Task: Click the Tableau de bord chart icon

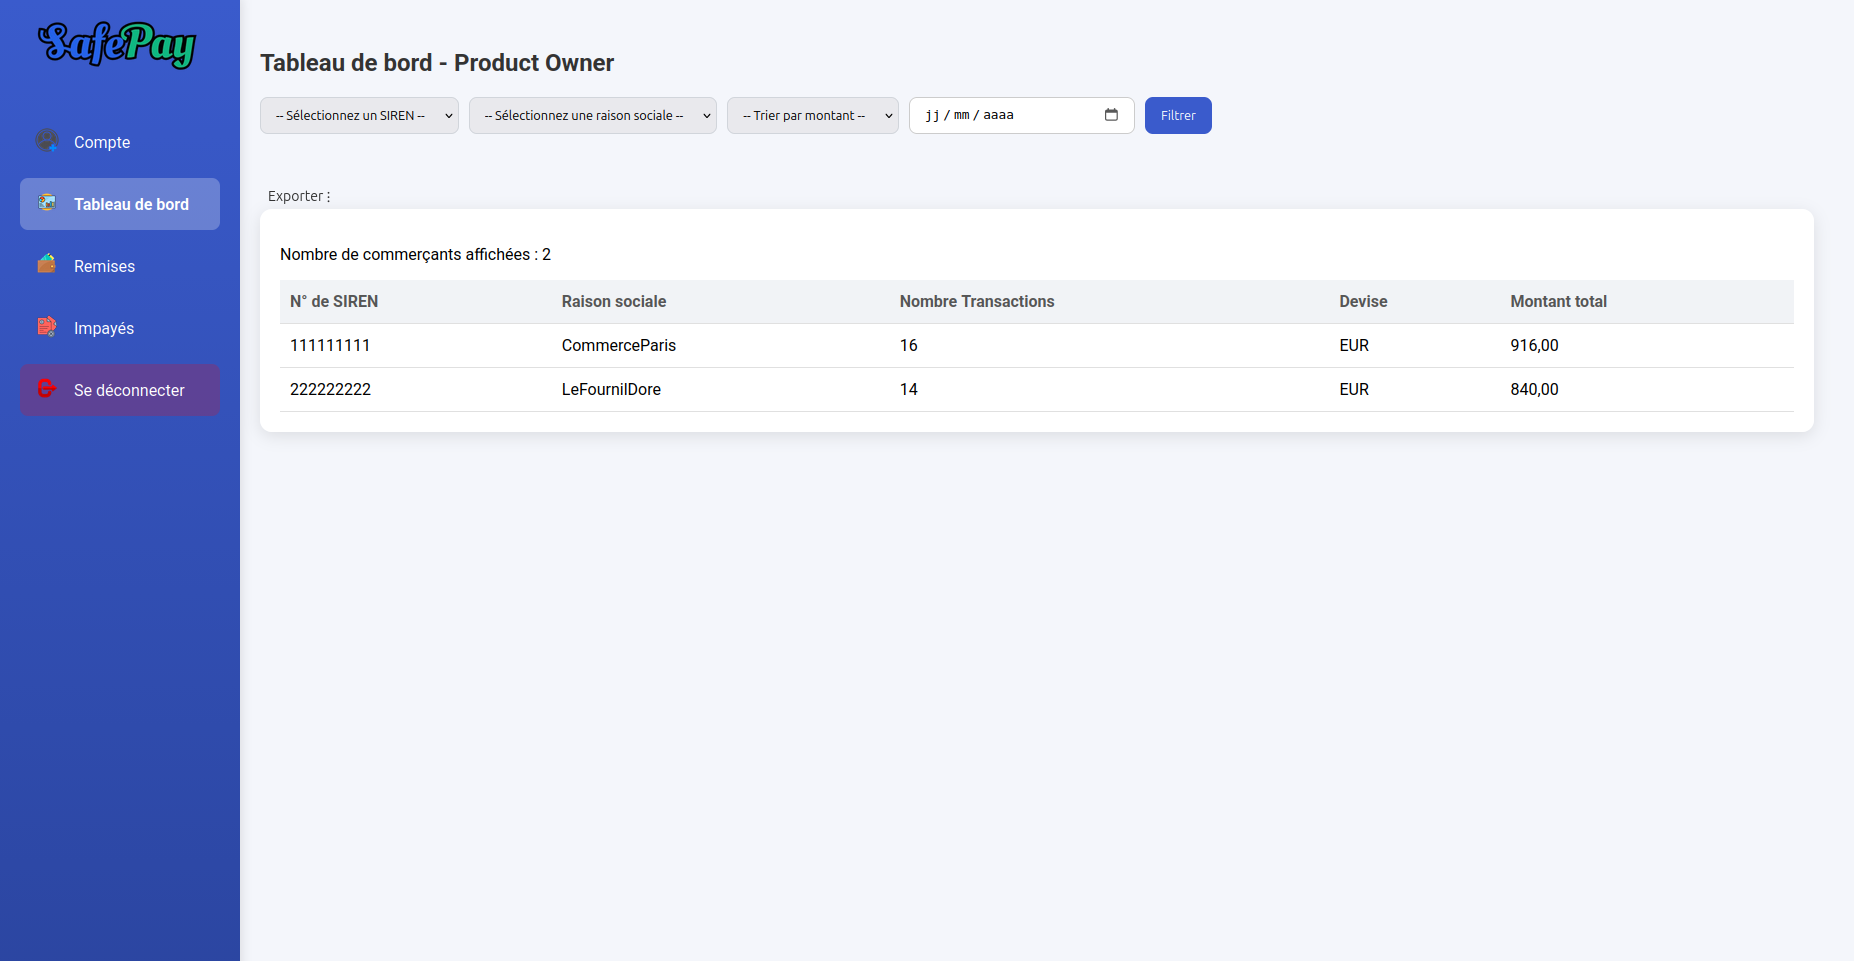Action: click(x=46, y=203)
